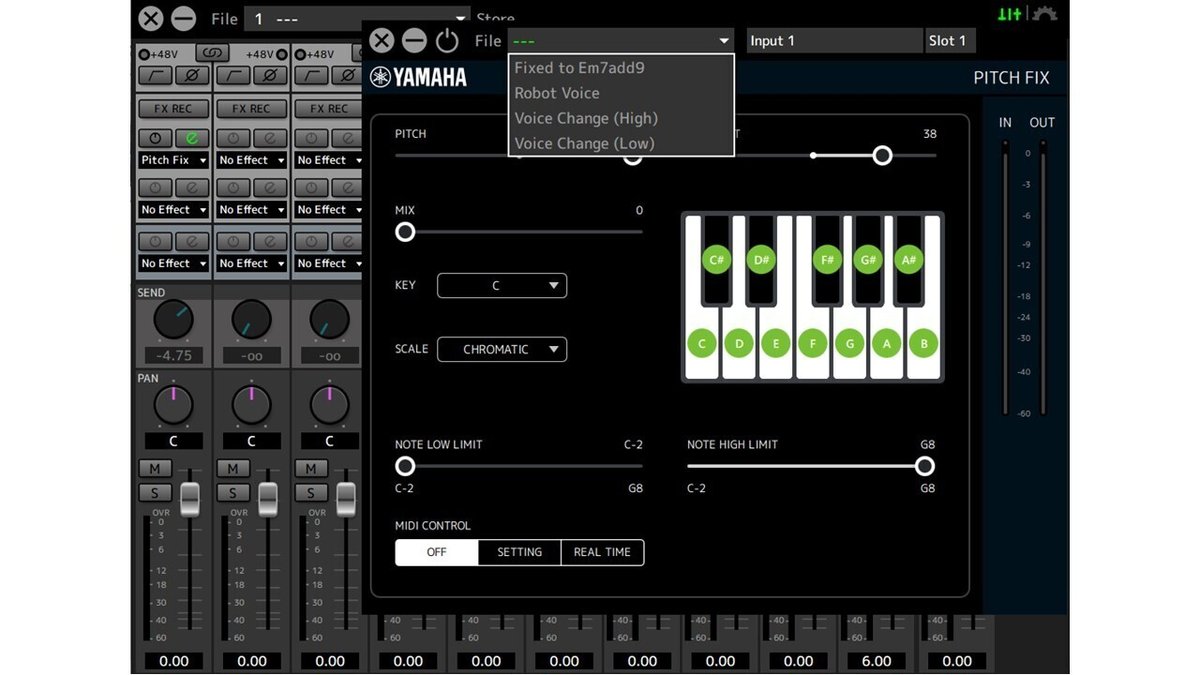Toggle the B note on the piano

924,344
